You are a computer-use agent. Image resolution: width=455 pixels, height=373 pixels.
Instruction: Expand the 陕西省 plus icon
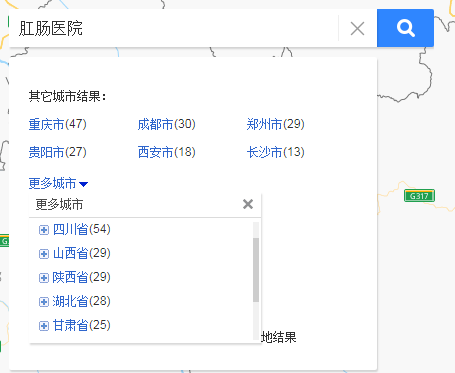[44, 278]
